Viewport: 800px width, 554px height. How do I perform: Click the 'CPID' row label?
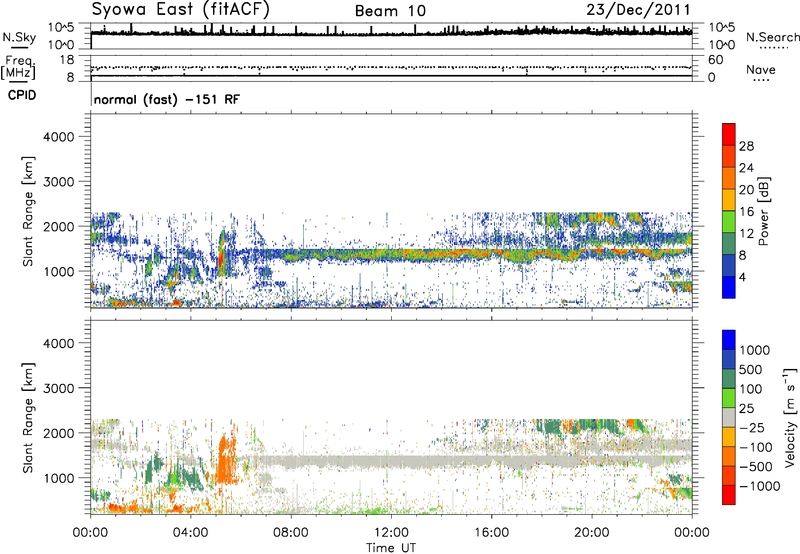click(x=22, y=95)
